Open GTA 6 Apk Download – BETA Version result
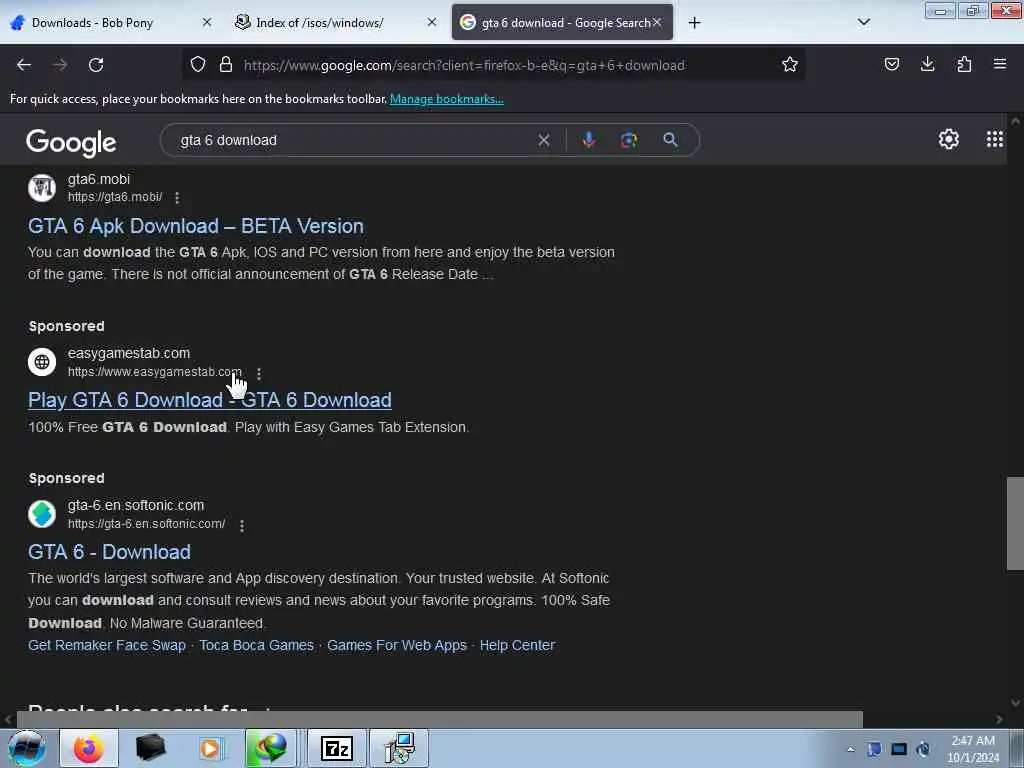Screen dimensions: 1024x768 196,226
